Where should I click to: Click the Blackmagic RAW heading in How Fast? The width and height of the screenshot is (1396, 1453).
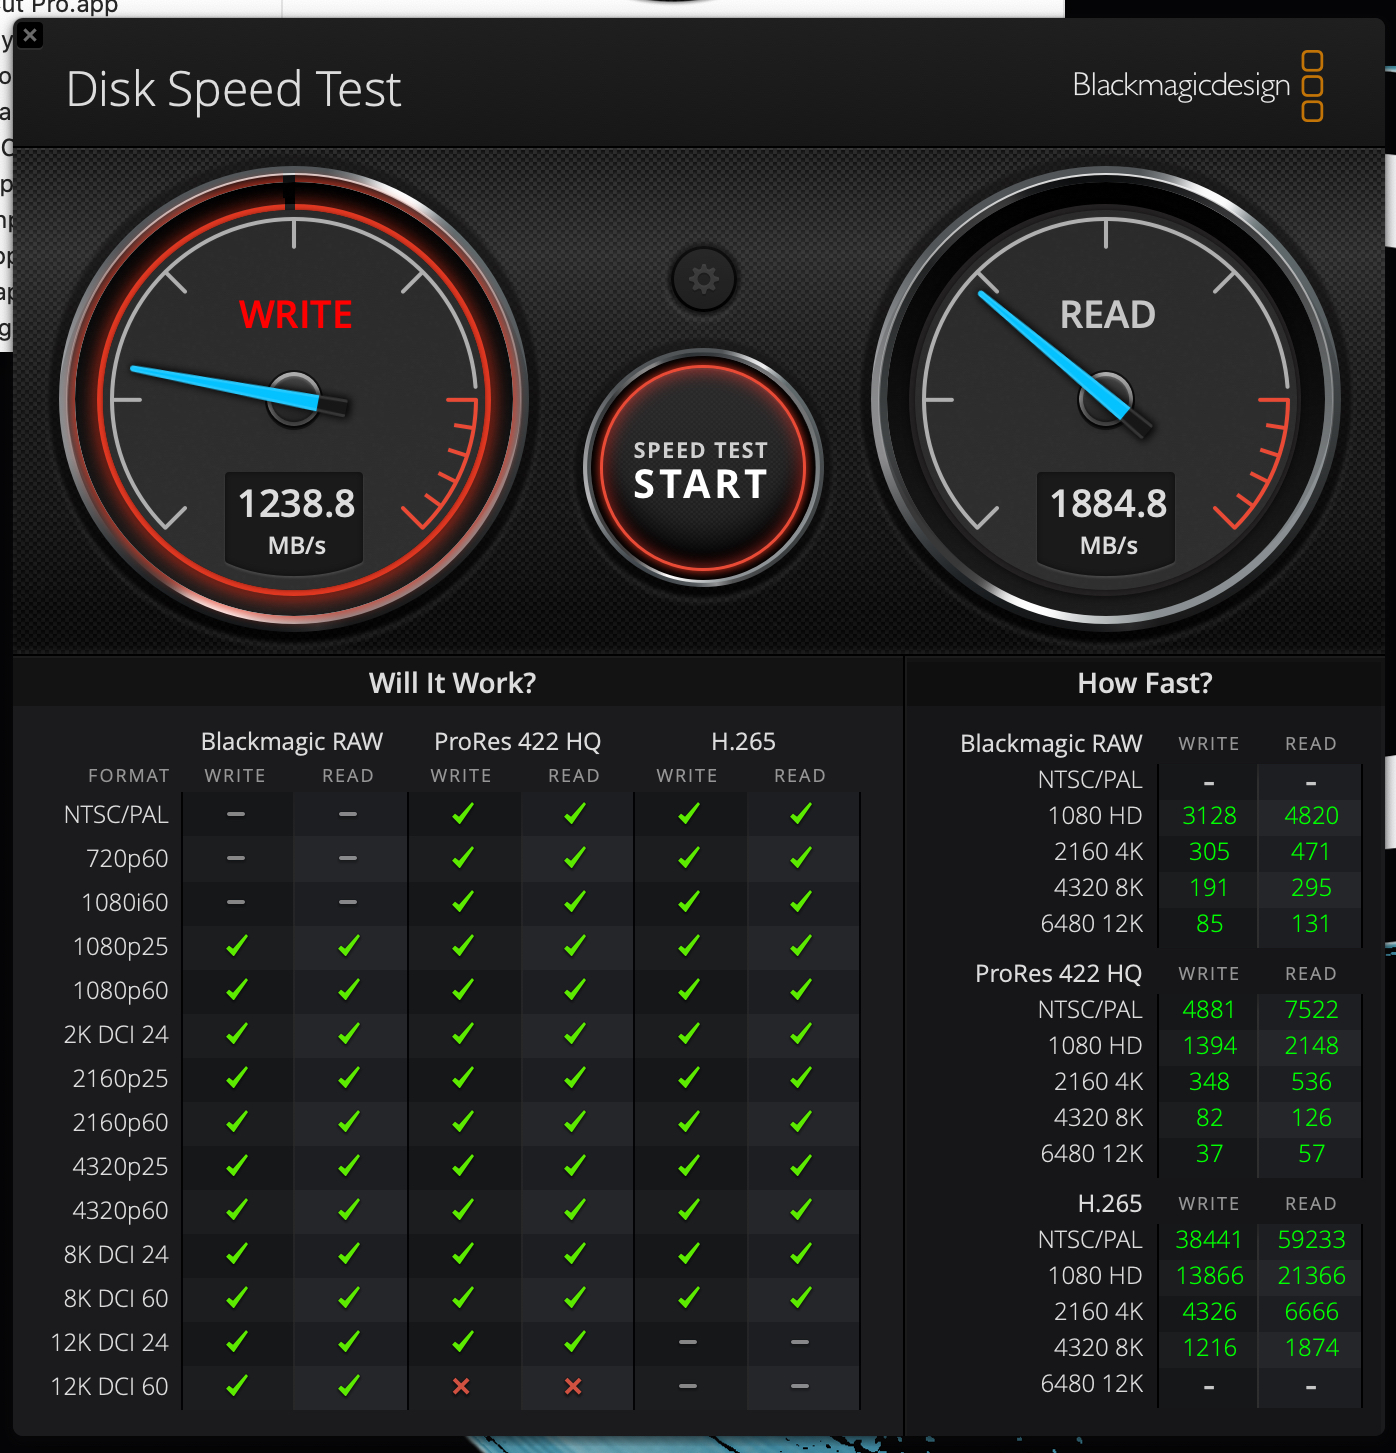(1051, 744)
